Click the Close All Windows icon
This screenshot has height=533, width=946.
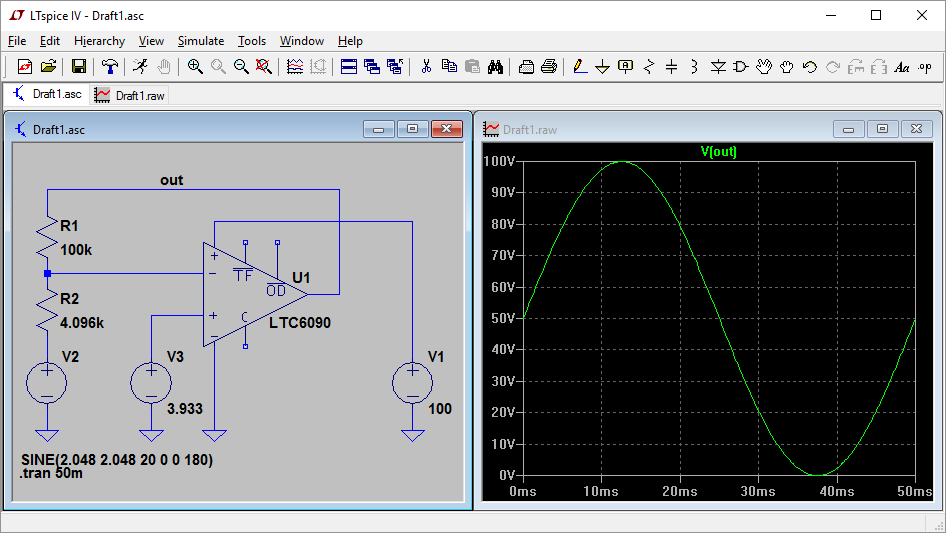click(x=395, y=66)
